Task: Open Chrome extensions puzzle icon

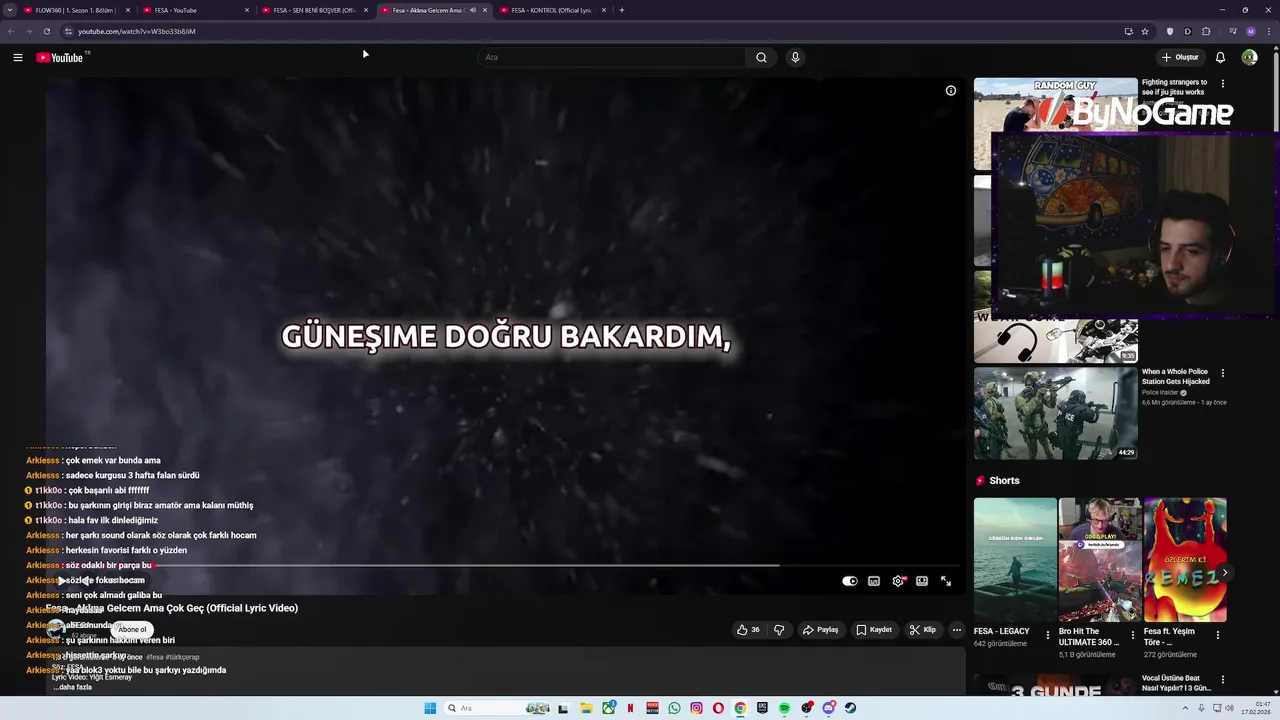Action: tap(1206, 31)
